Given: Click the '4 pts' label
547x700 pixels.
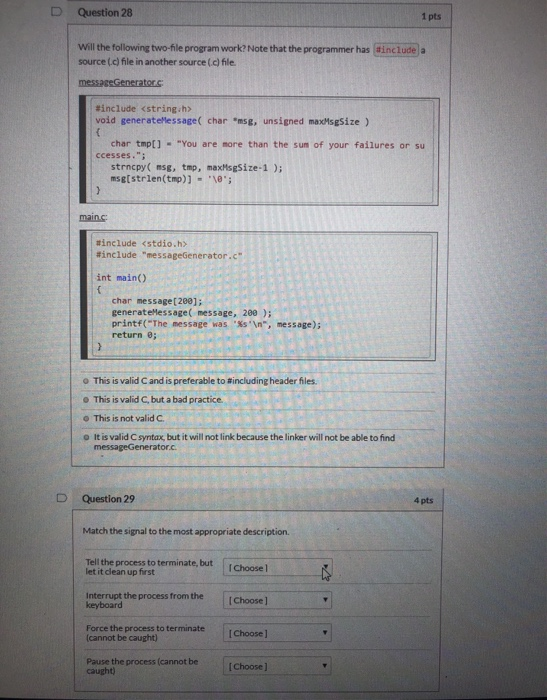Looking at the screenshot, I should pyautogui.click(x=423, y=500).
